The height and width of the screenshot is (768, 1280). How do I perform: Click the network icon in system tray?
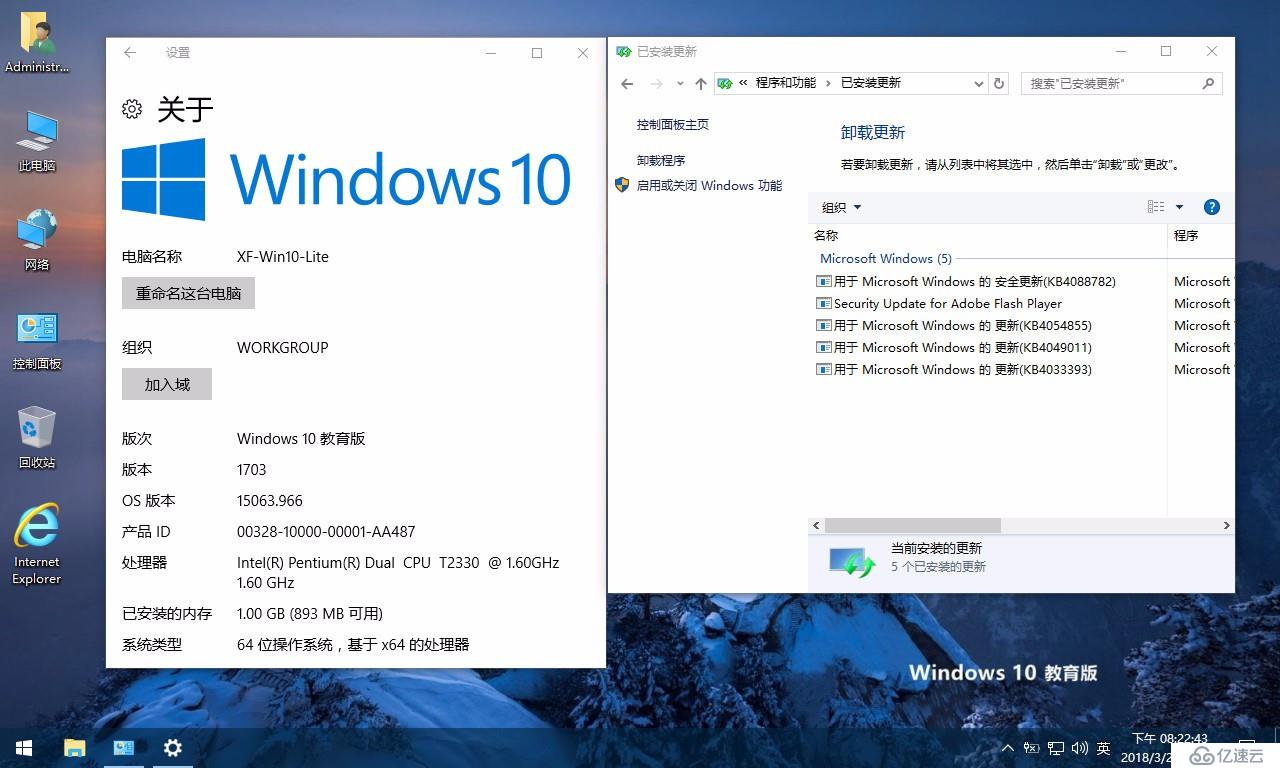click(1056, 747)
